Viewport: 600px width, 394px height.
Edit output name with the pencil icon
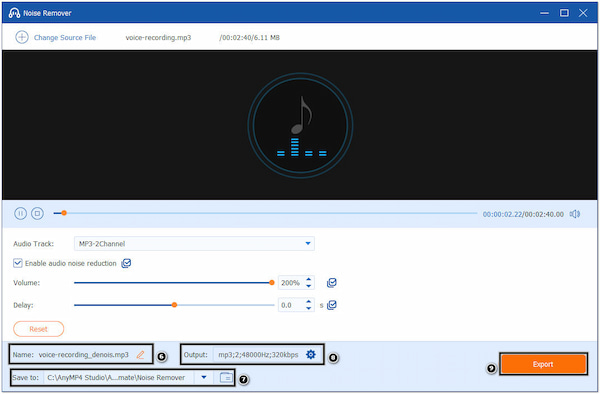[140, 355]
